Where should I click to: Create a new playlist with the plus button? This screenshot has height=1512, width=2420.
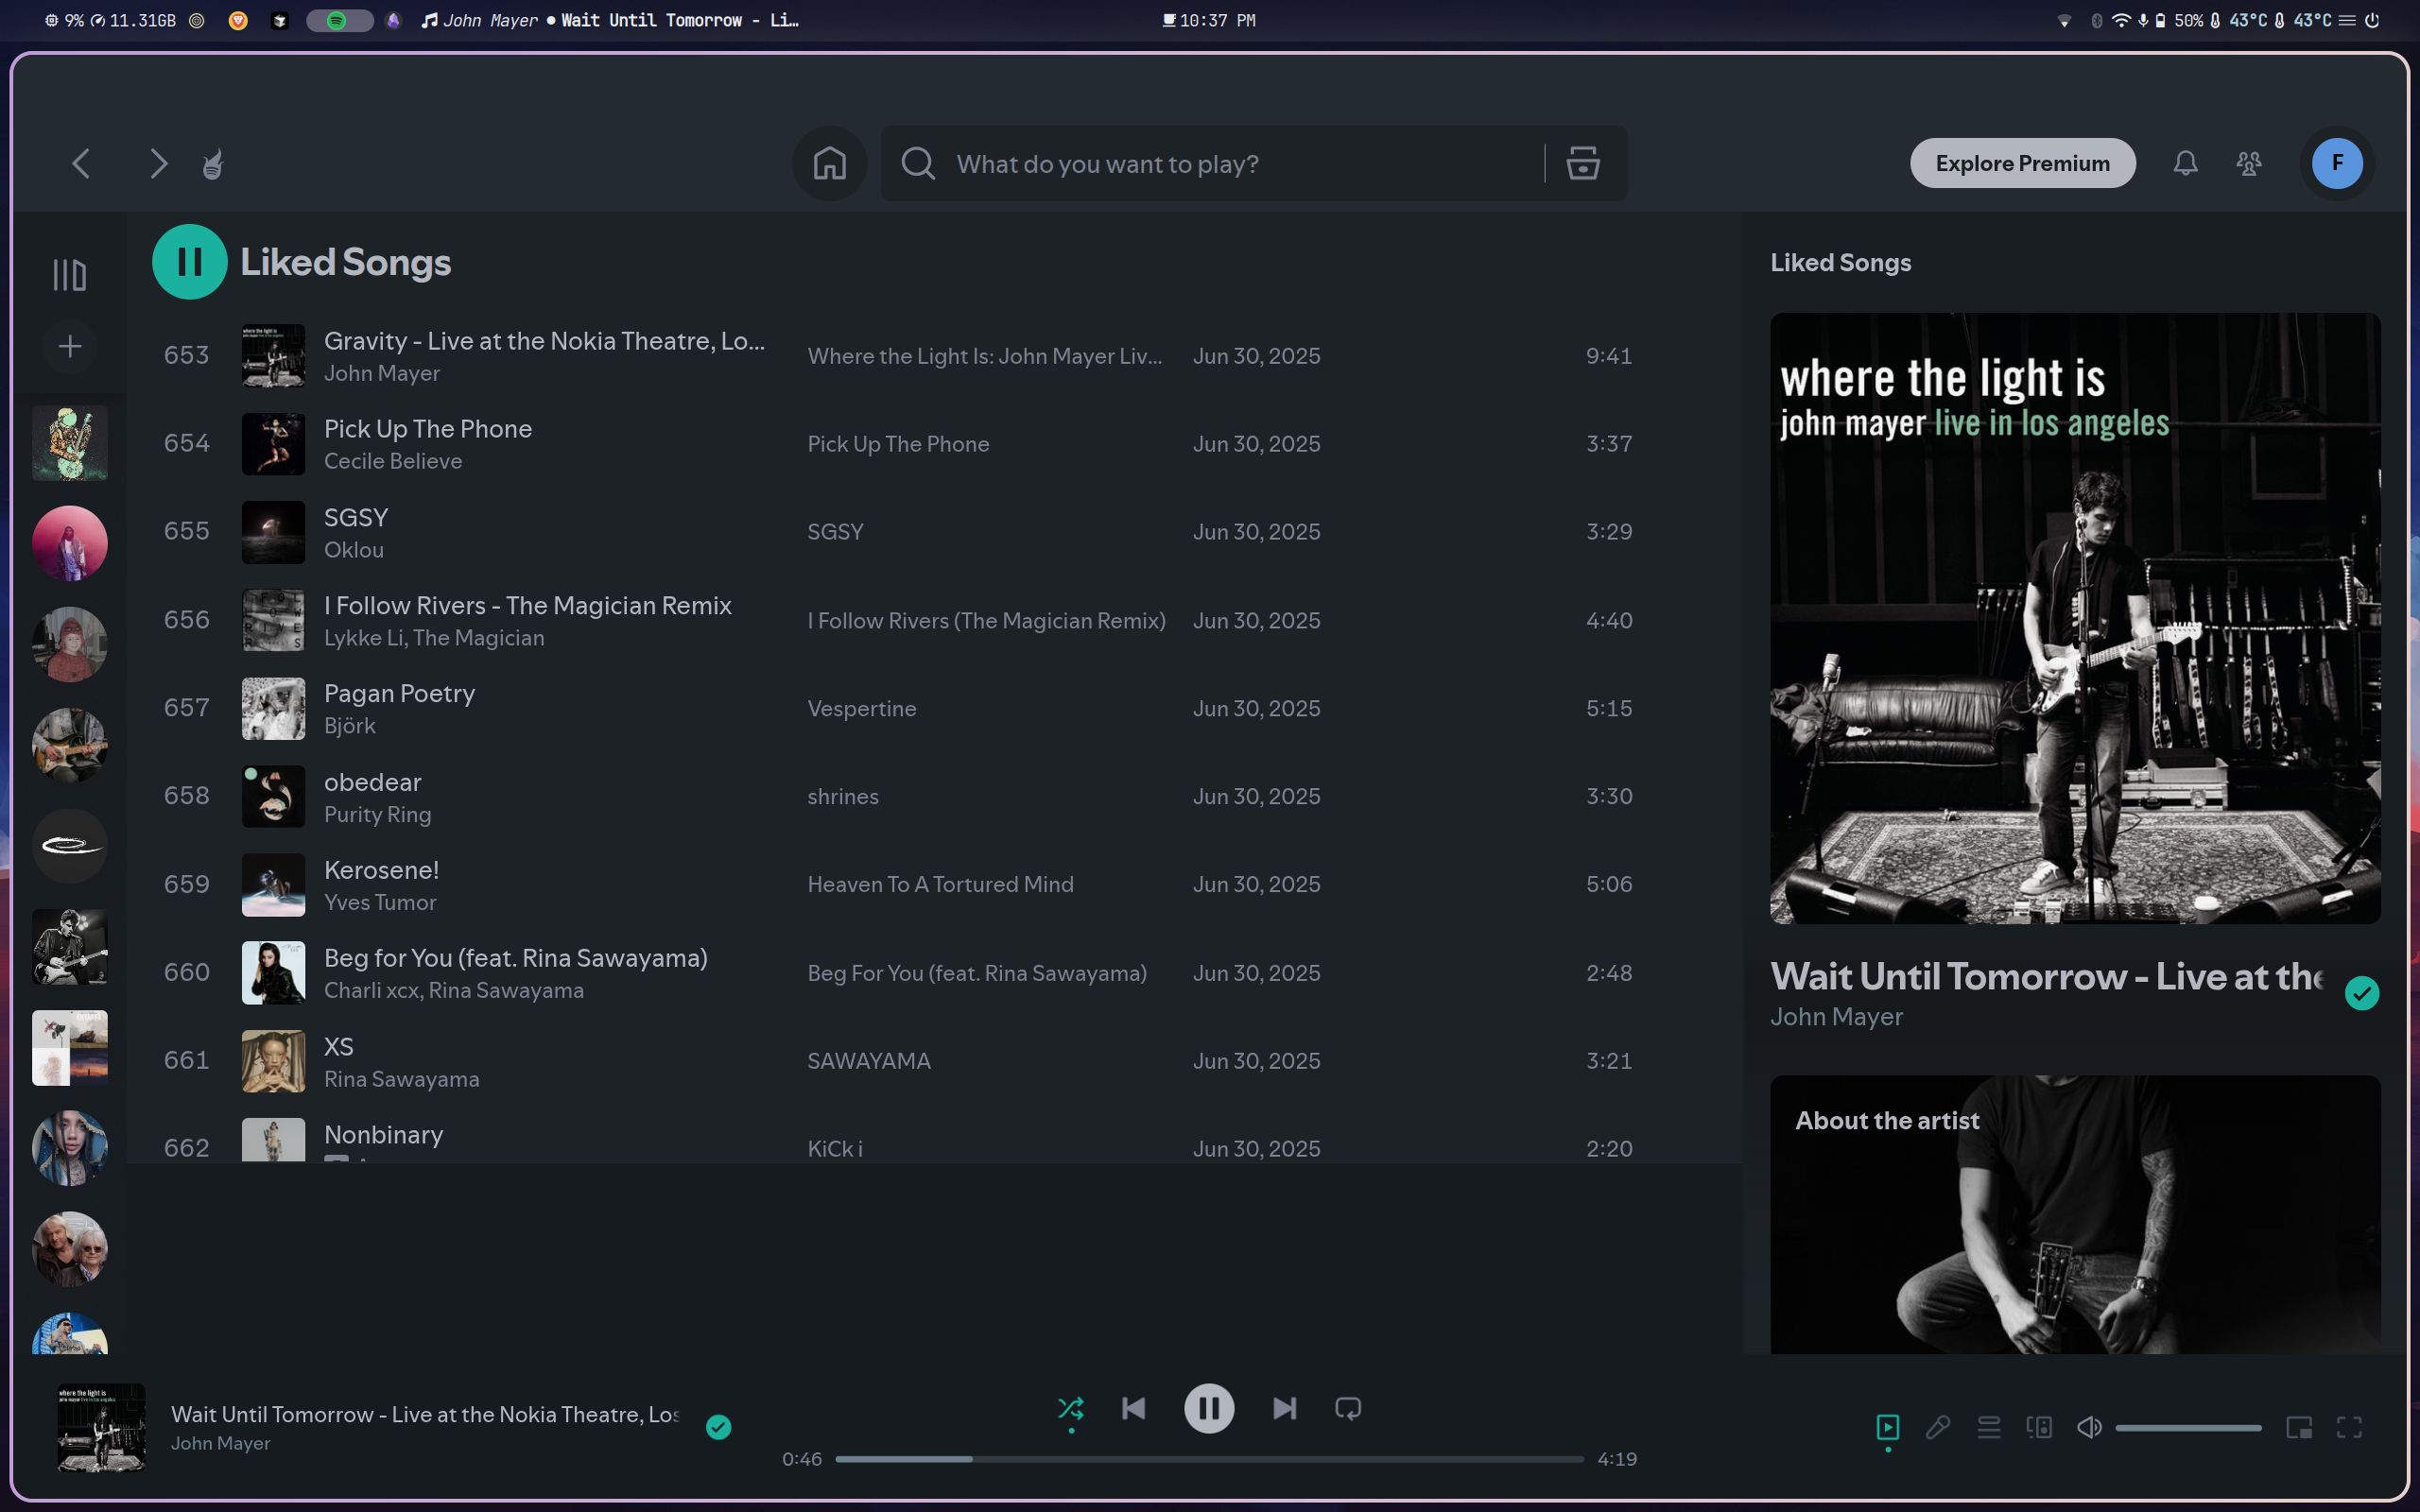point(69,347)
